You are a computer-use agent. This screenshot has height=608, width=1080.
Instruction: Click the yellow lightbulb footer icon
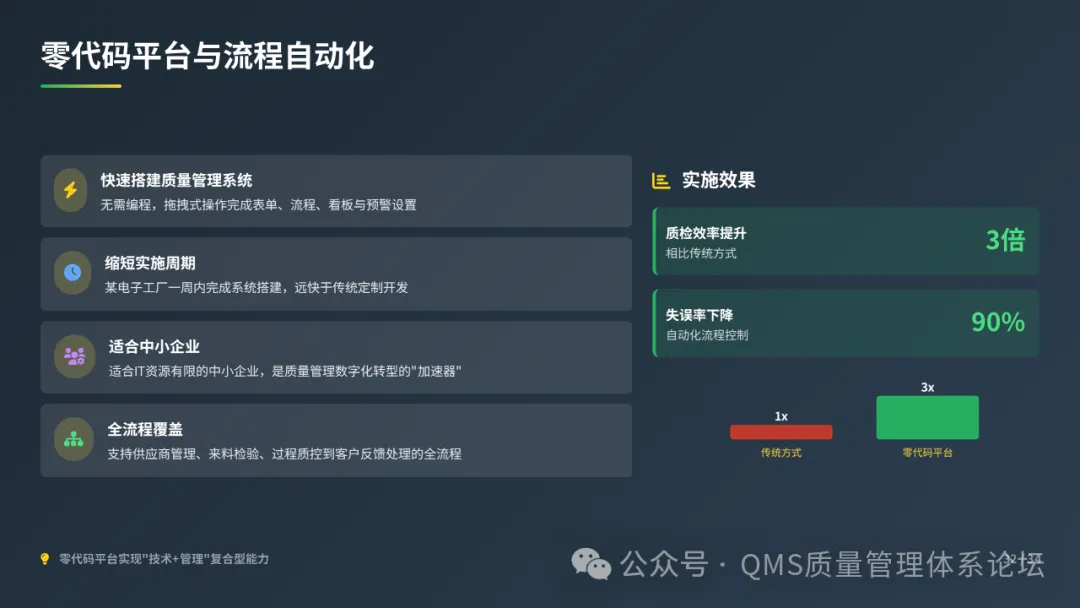point(45,558)
